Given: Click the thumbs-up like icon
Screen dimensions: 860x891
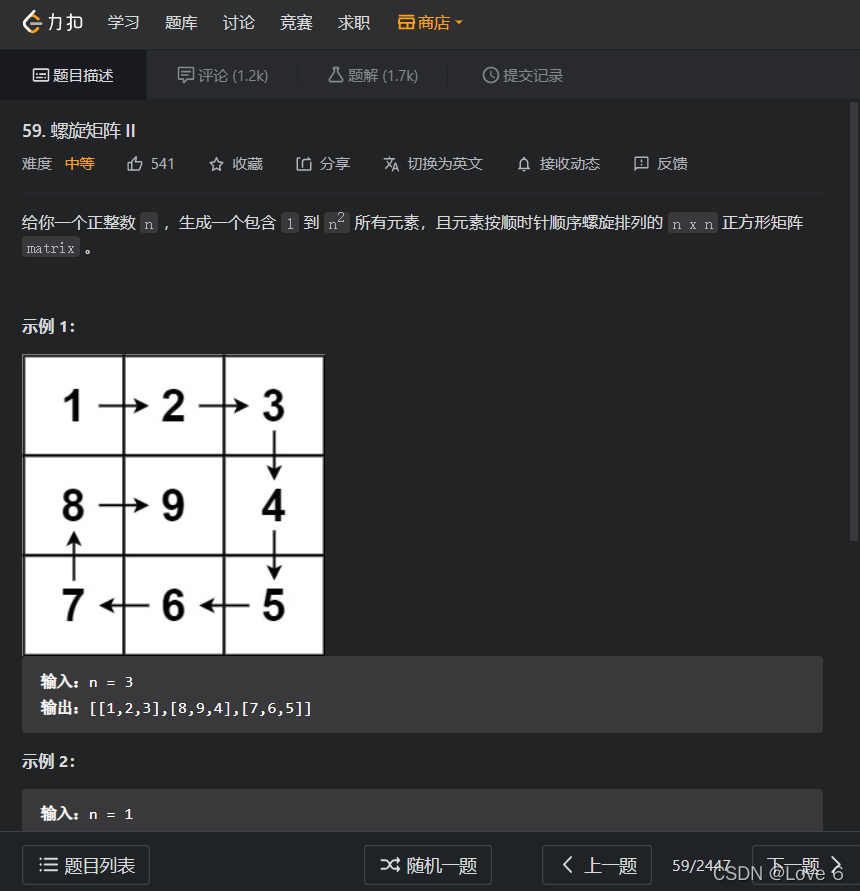Looking at the screenshot, I should coord(135,164).
